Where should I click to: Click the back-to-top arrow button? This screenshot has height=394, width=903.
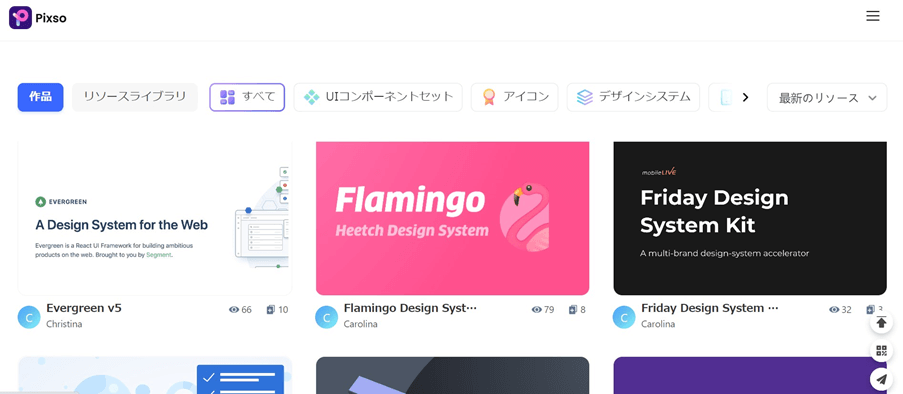point(881,323)
